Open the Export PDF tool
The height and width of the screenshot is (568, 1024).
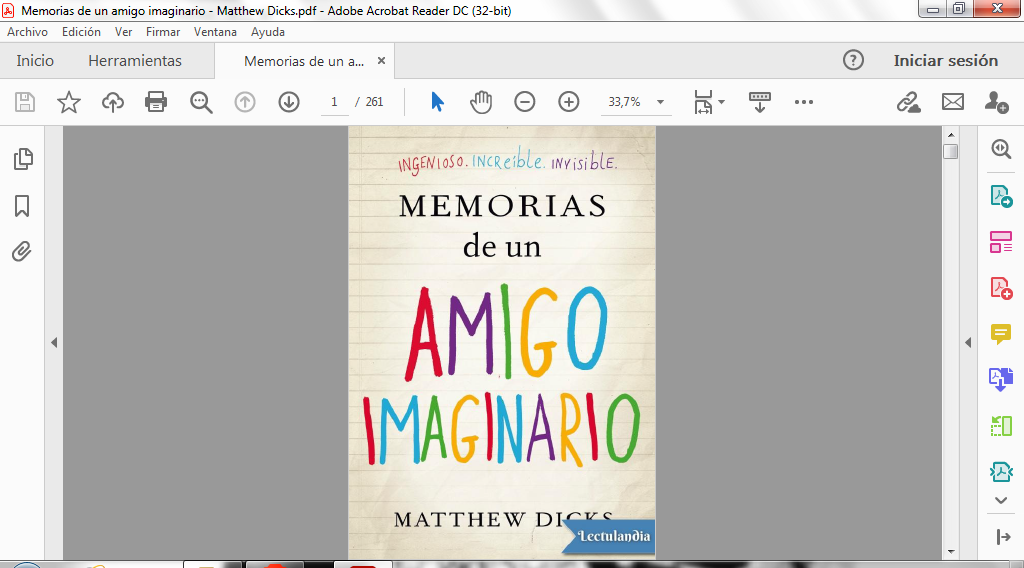(1001, 196)
